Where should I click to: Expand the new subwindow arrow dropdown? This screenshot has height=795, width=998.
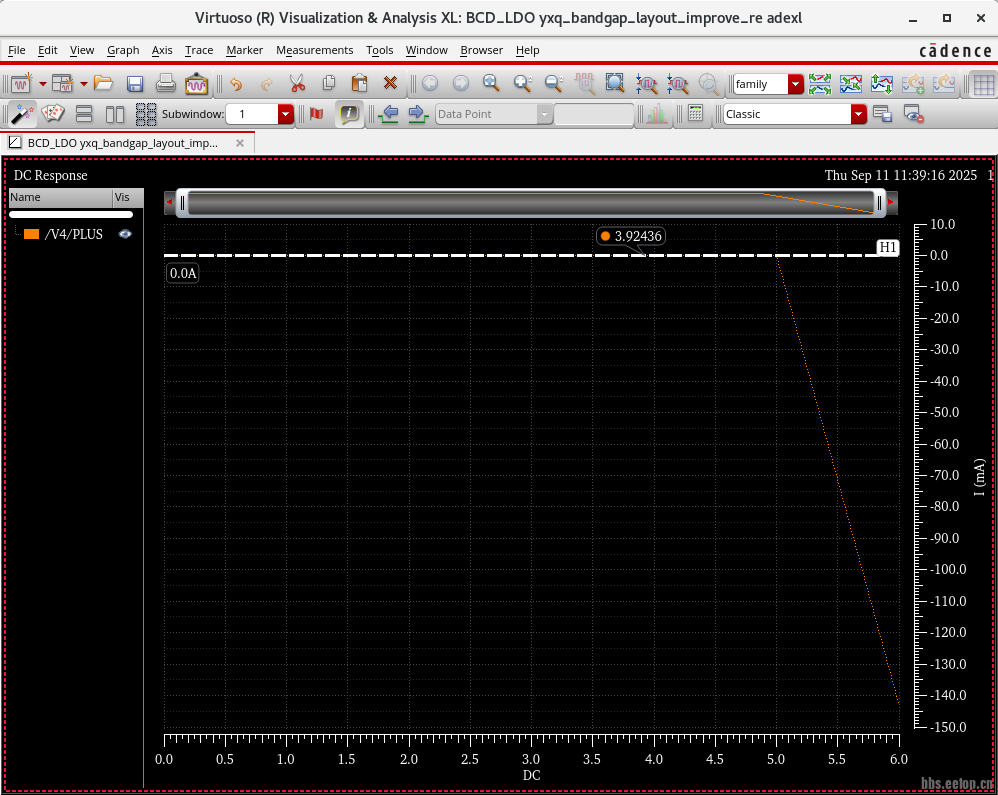click(x=83, y=83)
